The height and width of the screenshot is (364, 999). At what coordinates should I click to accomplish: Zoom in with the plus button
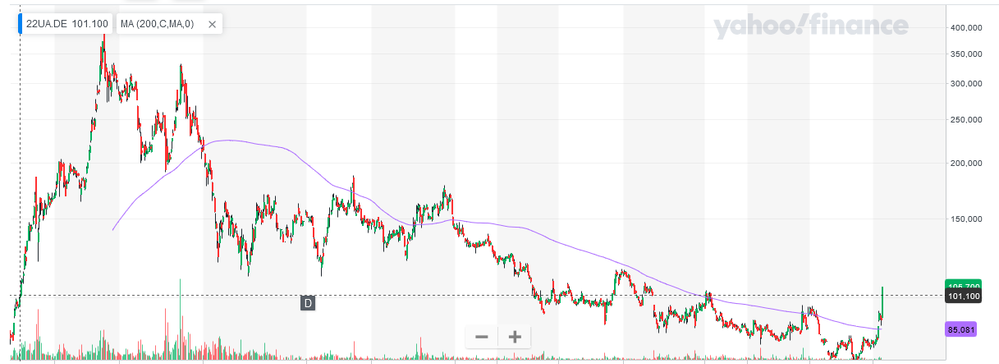515,337
